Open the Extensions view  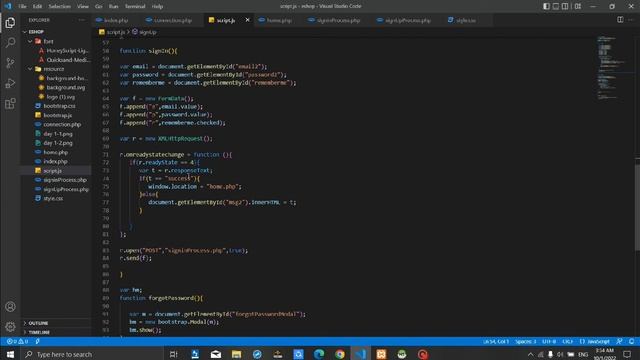click(11, 104)
